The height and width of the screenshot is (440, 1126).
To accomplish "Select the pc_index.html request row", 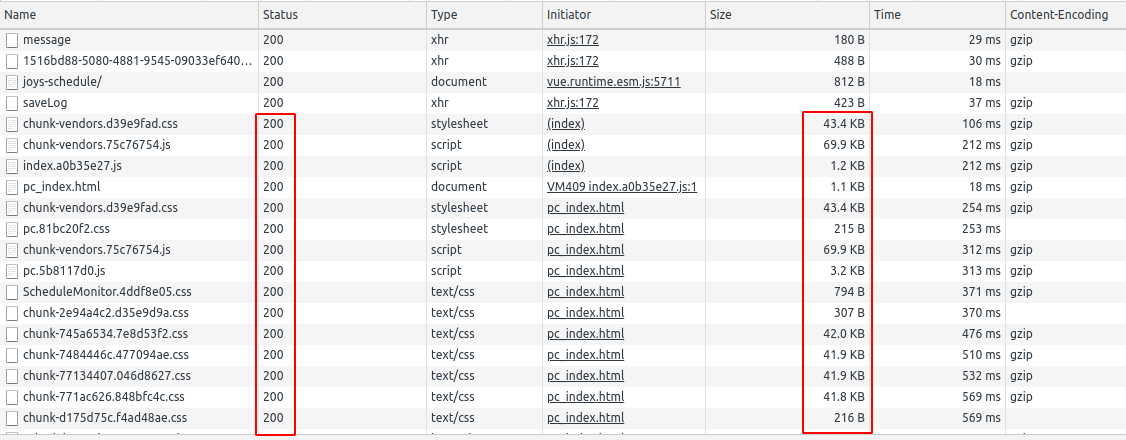I will point(62,187).
